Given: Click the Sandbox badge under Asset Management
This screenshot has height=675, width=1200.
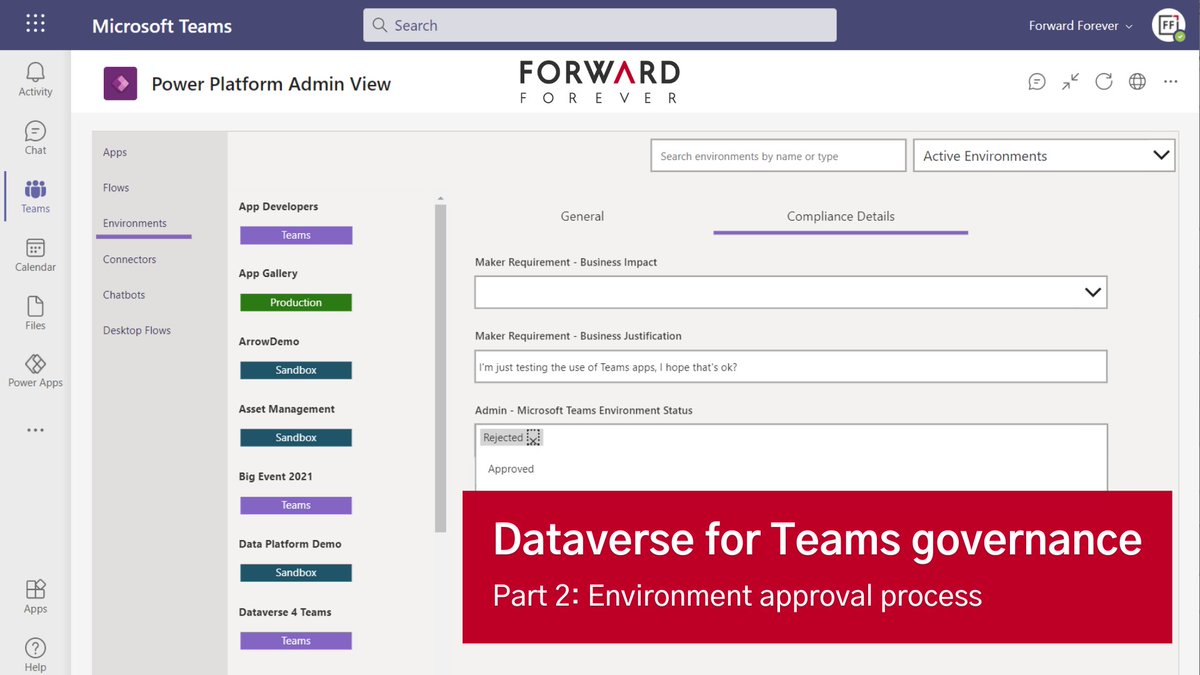Looking at the screenshot, I should (296, 437).
